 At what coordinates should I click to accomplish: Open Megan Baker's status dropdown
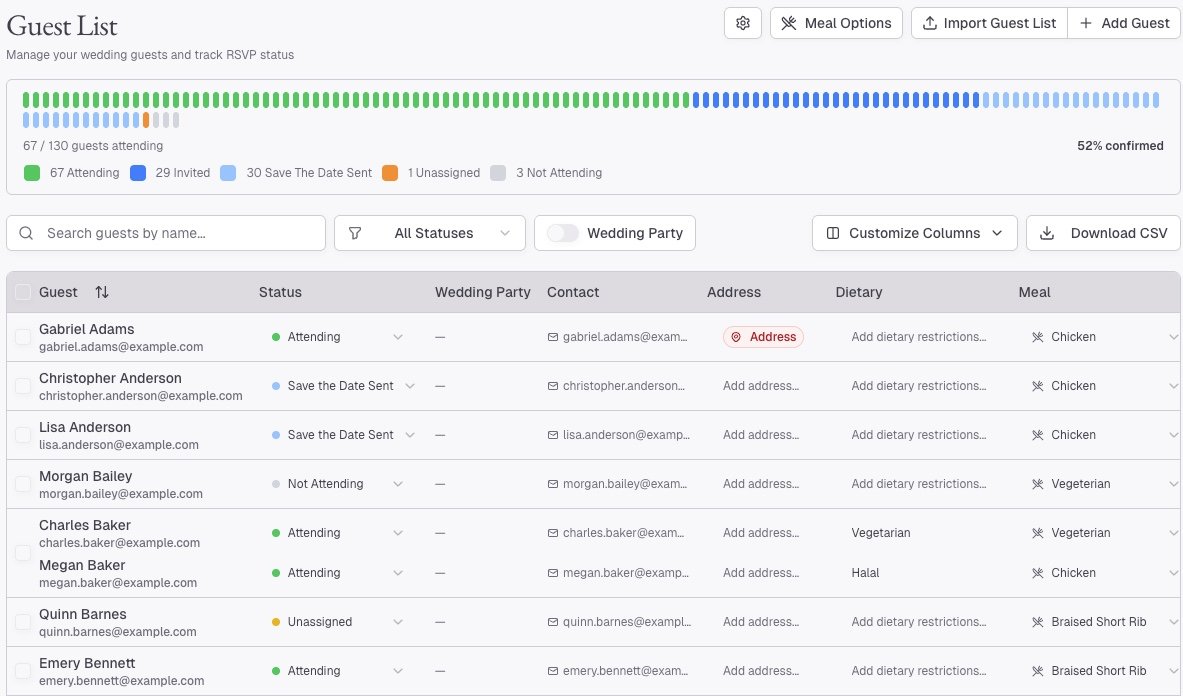(337, 573)
